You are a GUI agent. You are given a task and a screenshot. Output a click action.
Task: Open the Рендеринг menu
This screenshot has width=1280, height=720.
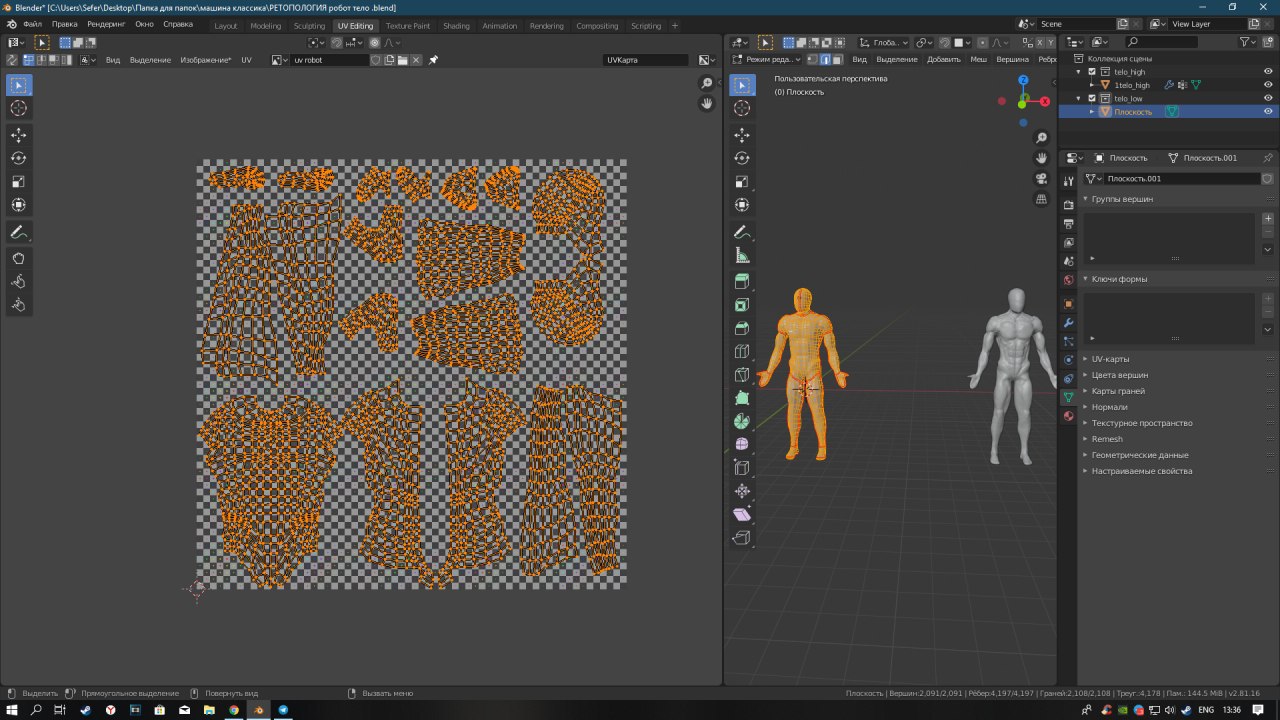coord(106,24)
